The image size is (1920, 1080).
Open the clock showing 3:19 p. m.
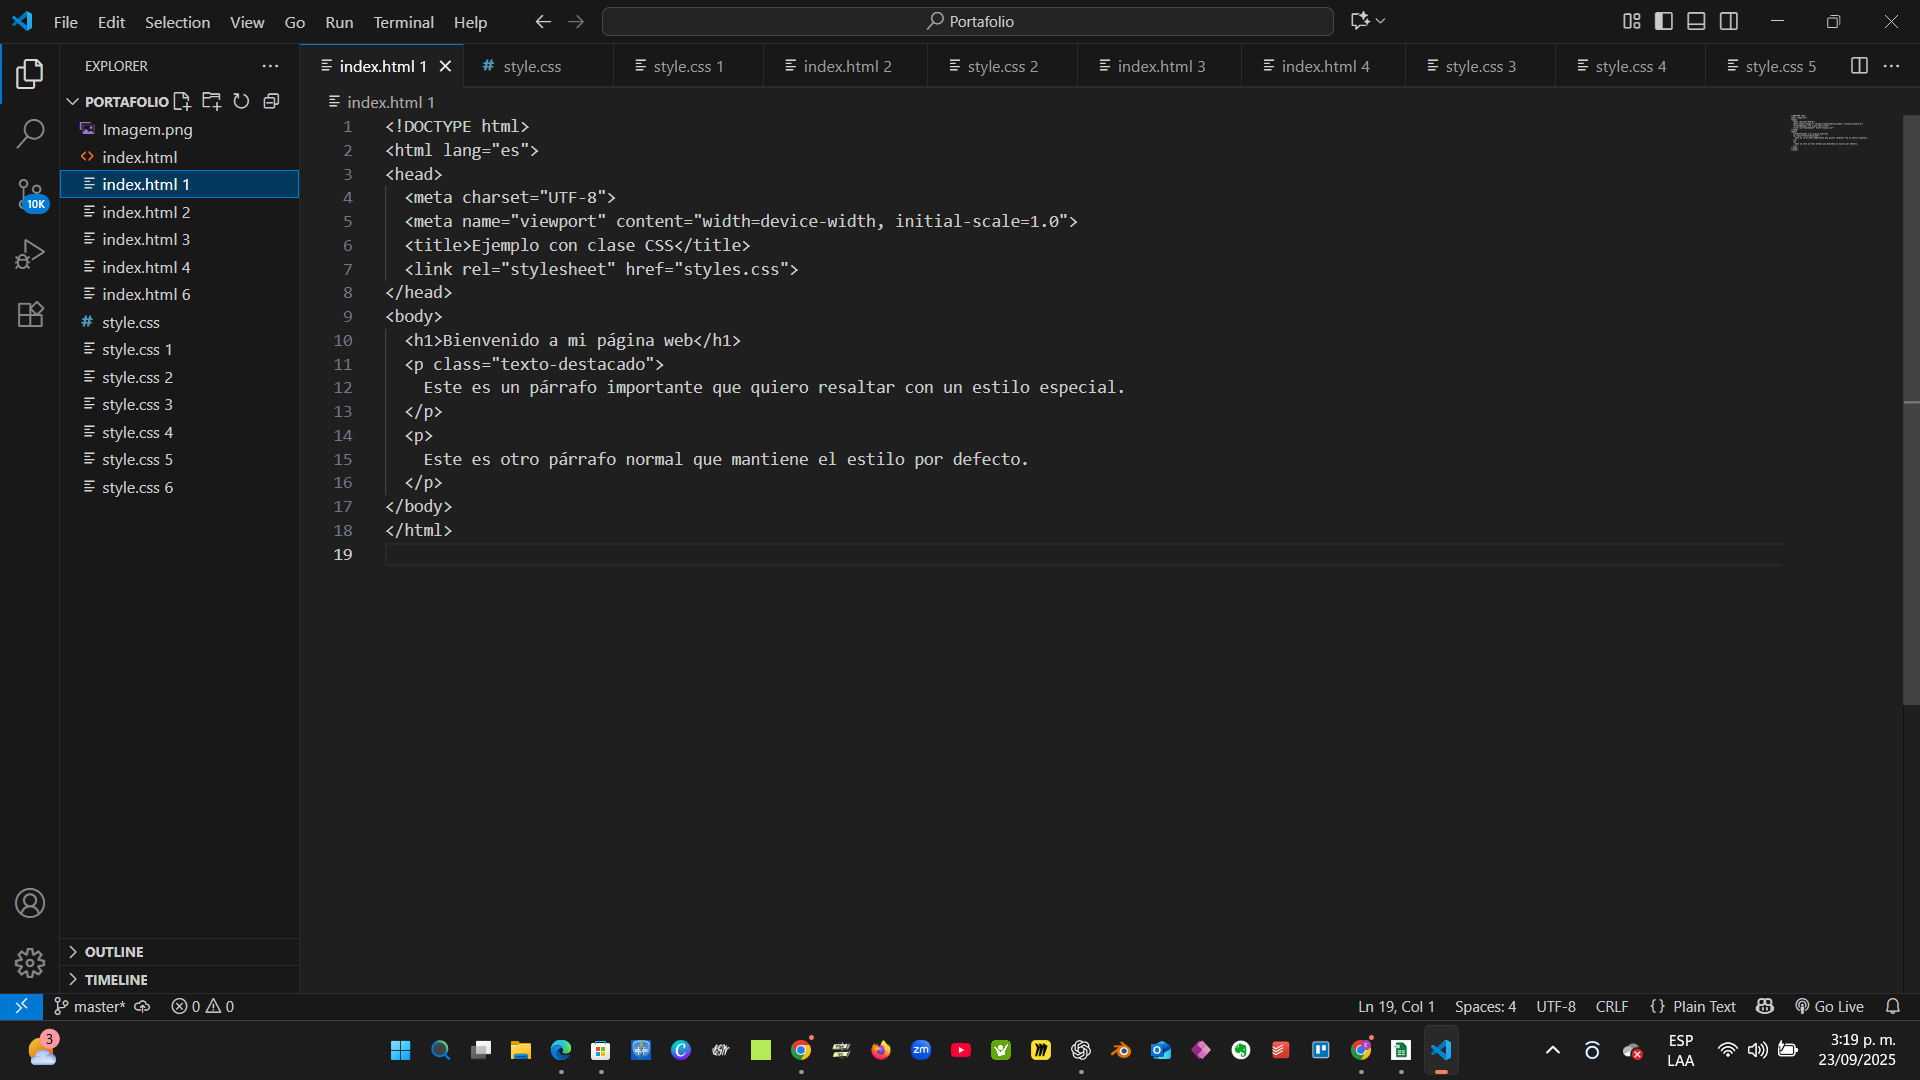coord(1856,1050)
